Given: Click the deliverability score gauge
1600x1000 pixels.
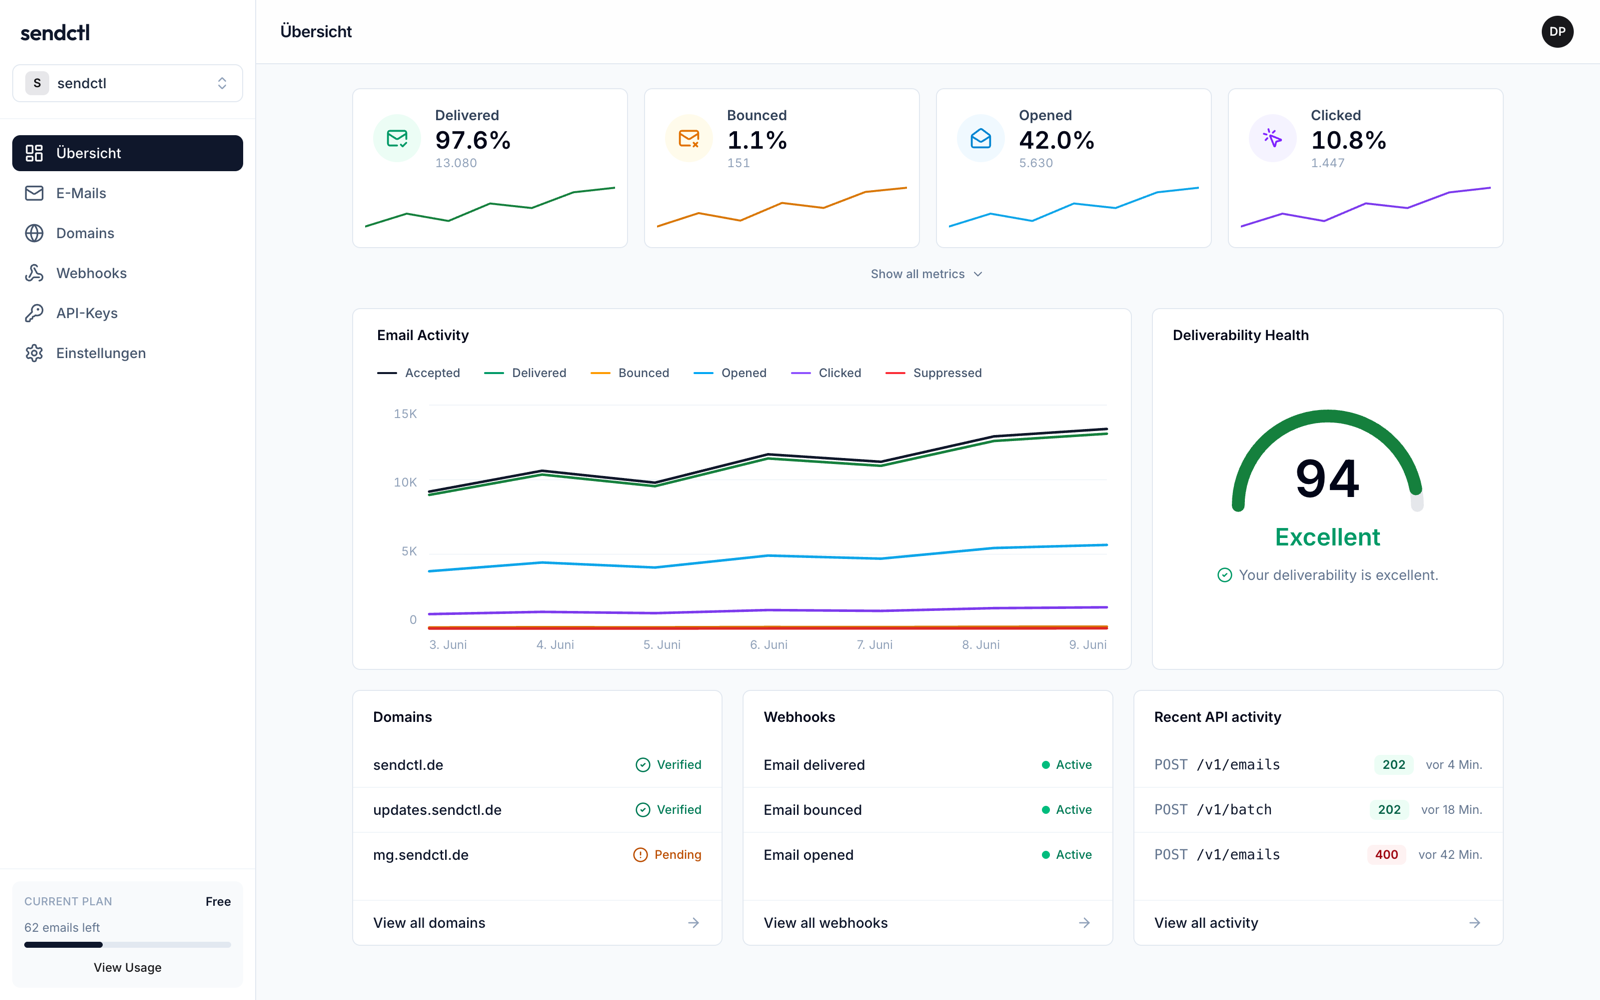Looking at the screenshot, I should point(1327,460).
